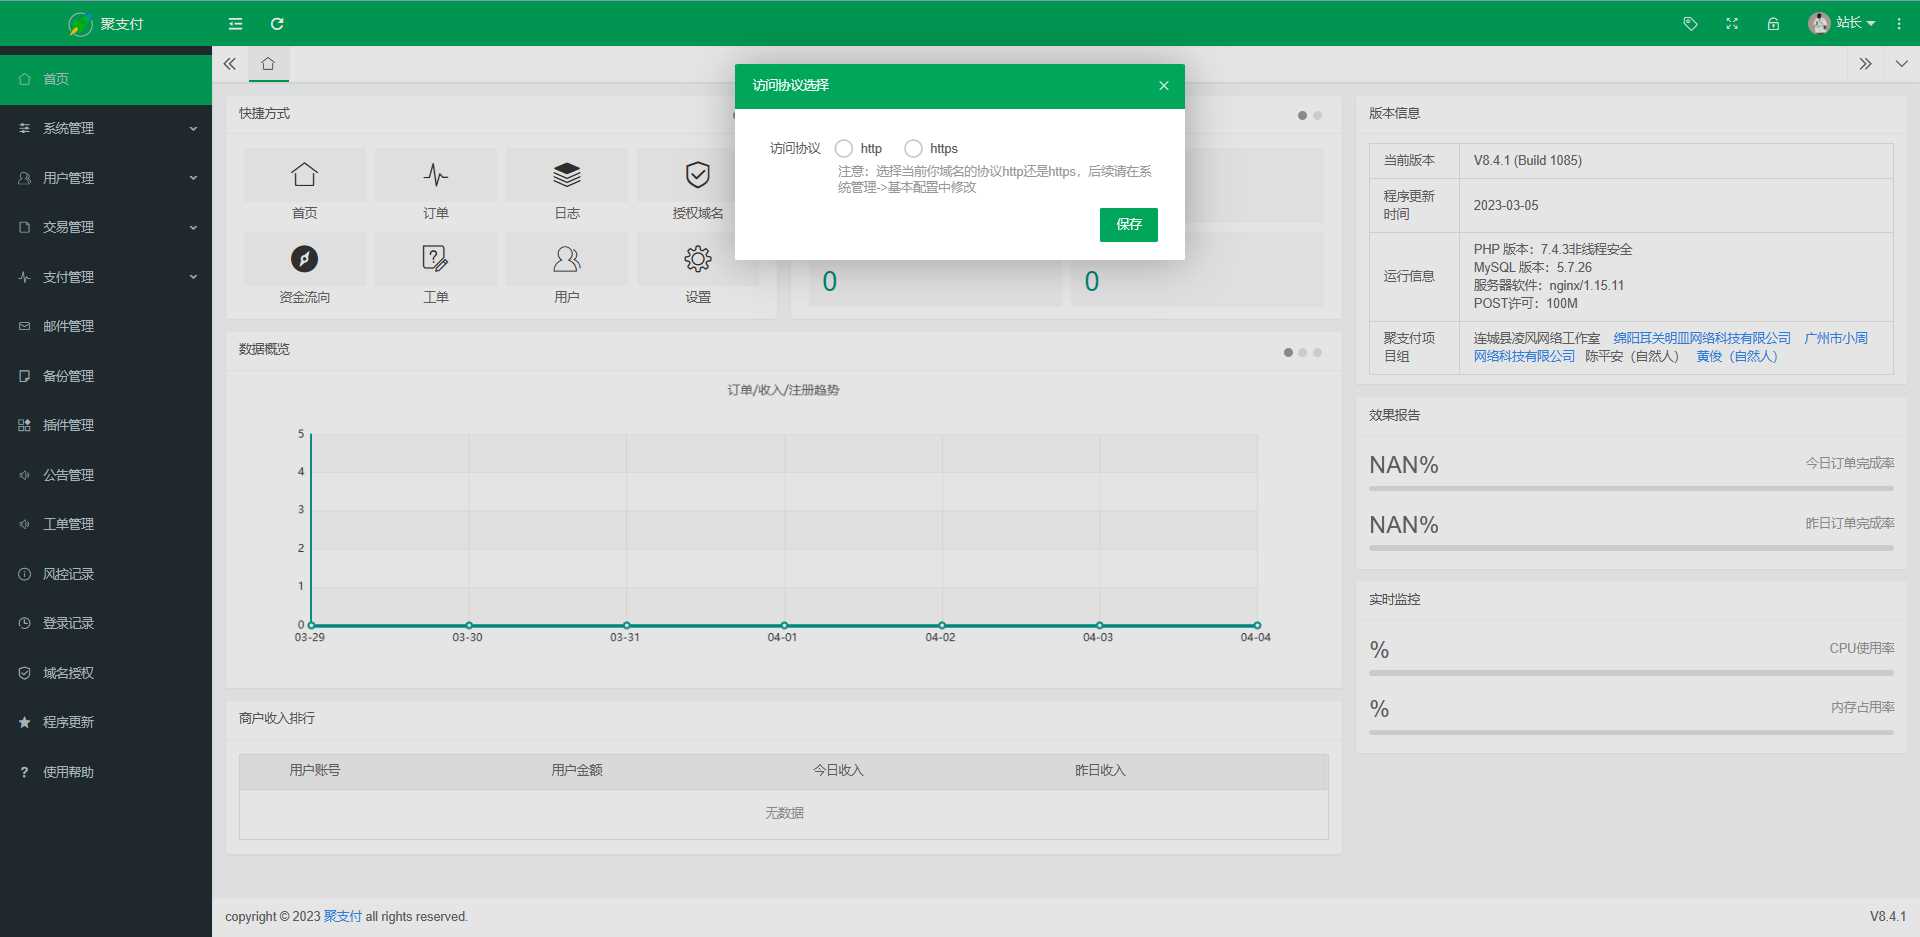Switch to the home tab above content
The width and height of the screenshot is (1920, 937).
point(267,63)
